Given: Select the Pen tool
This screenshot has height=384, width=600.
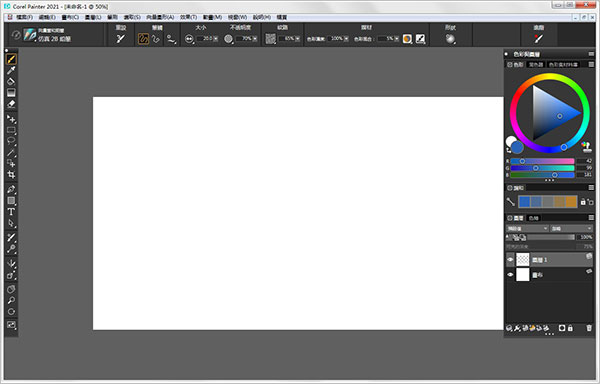Looking at the screenshot, I should (x=11, y=190).
